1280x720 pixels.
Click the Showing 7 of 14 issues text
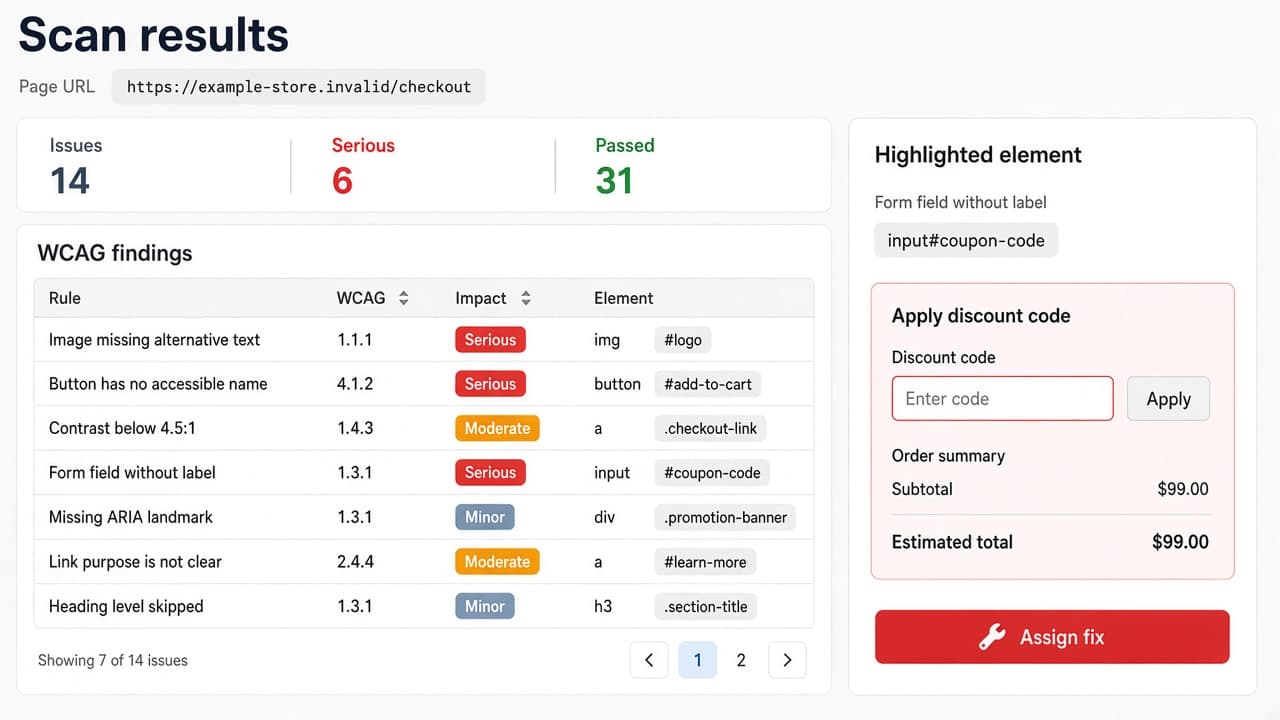tap(113, 660)
